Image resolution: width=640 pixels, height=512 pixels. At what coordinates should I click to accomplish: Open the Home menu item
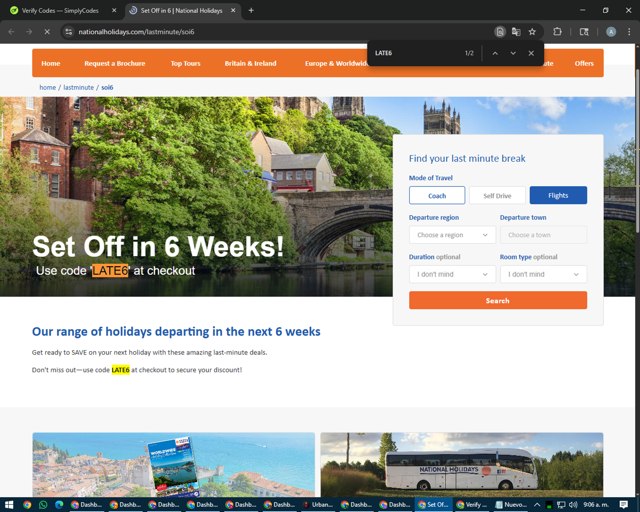[x=51, y=63]
